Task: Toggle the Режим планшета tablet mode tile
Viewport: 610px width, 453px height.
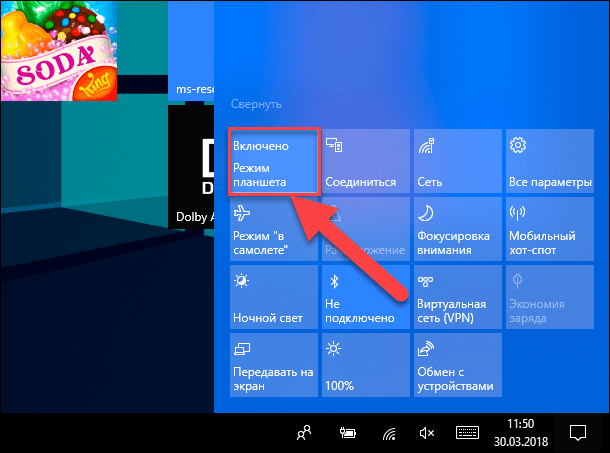Action: point(274,161)
